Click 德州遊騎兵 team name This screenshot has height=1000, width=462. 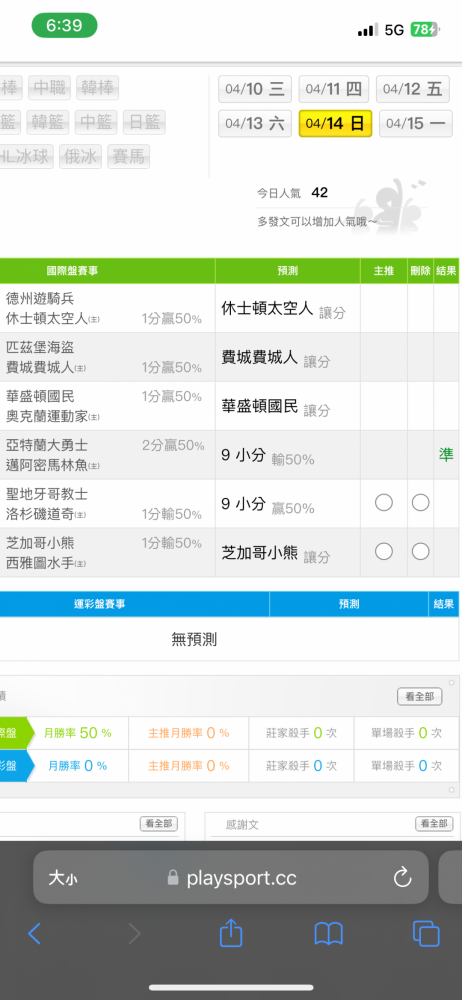pos(40,298)
